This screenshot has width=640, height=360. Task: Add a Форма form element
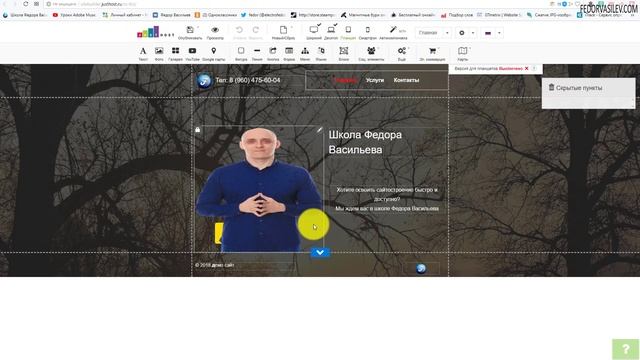pyautogui.click(x=289, y=51)
